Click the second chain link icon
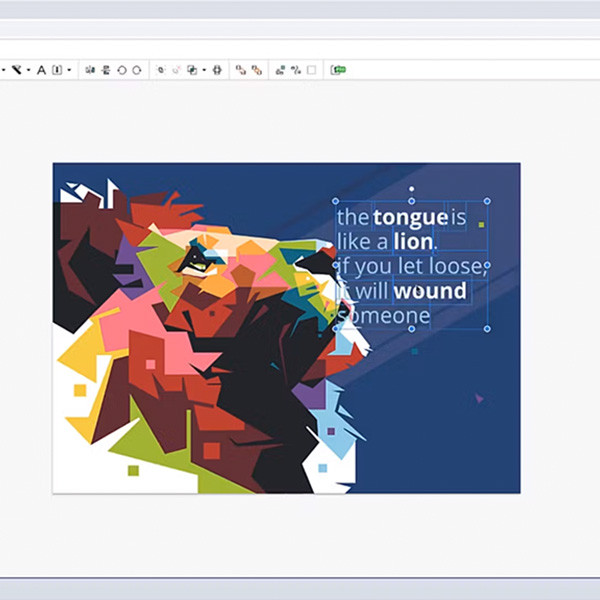 256,70
